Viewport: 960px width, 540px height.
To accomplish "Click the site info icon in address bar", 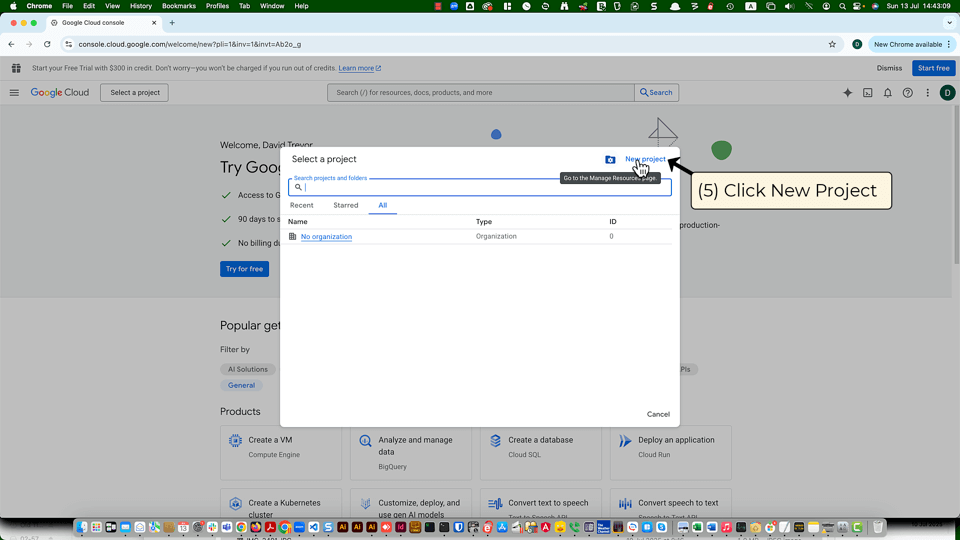I will tap(69, 44).
